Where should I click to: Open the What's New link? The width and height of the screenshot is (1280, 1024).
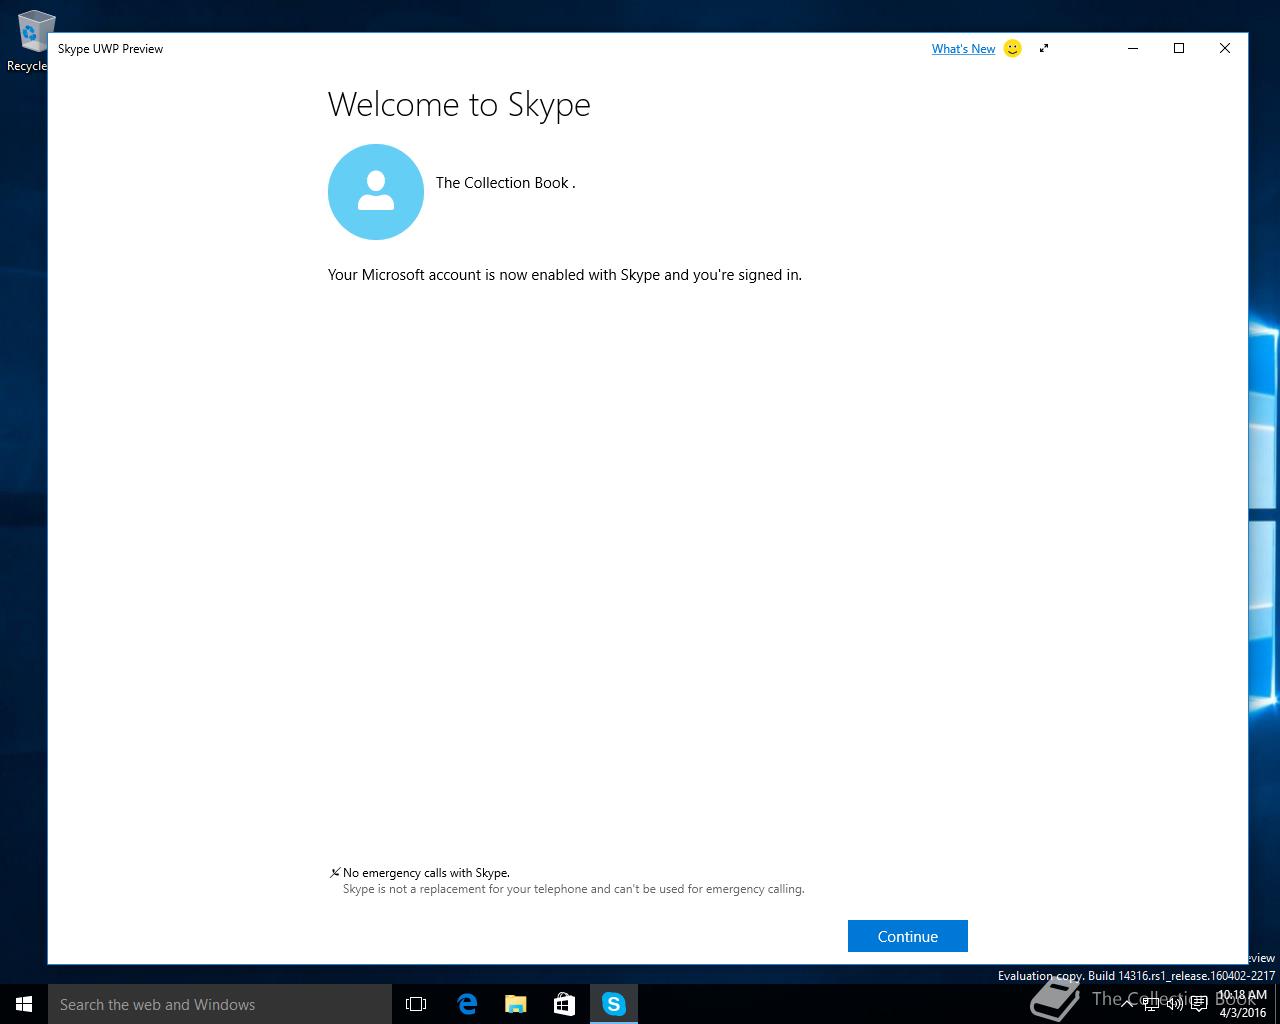pos(963,48)
